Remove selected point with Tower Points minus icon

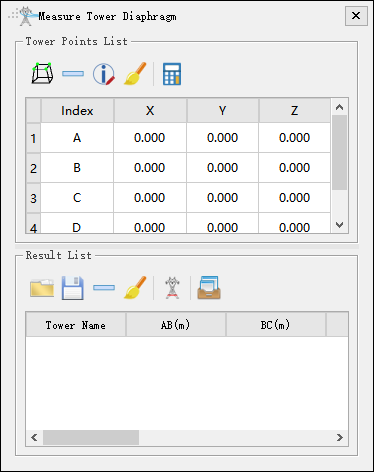coord(73,74)
